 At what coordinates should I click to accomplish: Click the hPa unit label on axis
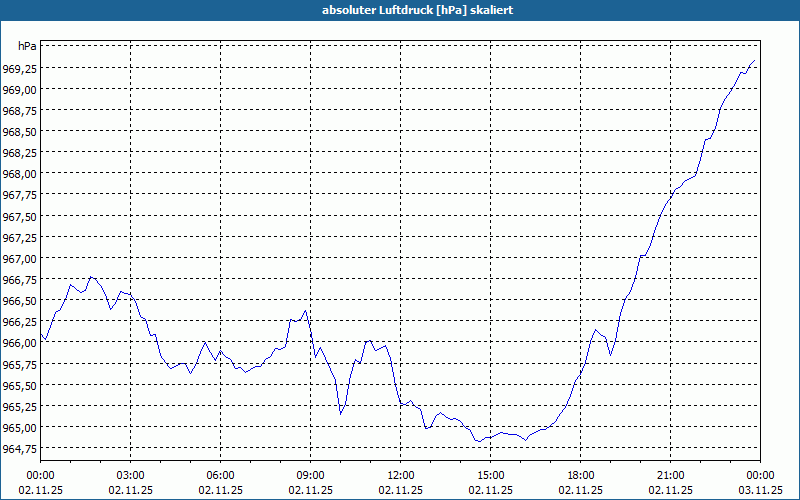click(27, 46)
